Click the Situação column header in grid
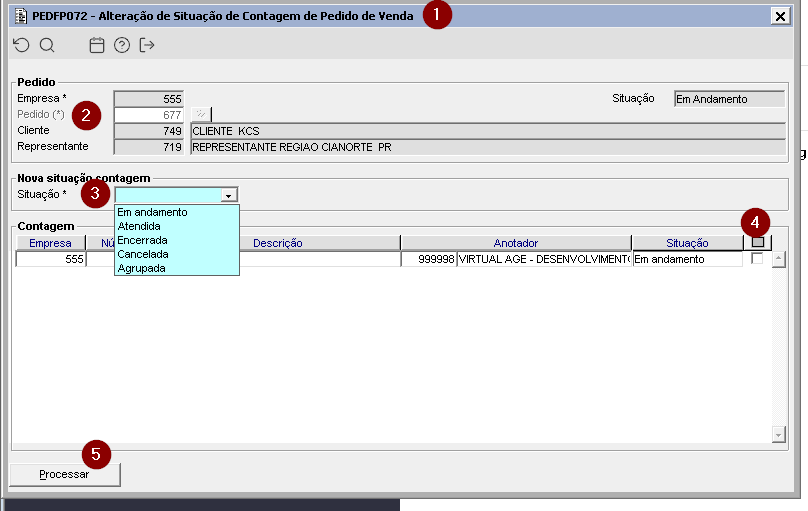The image size is (808, 511). 687,243
